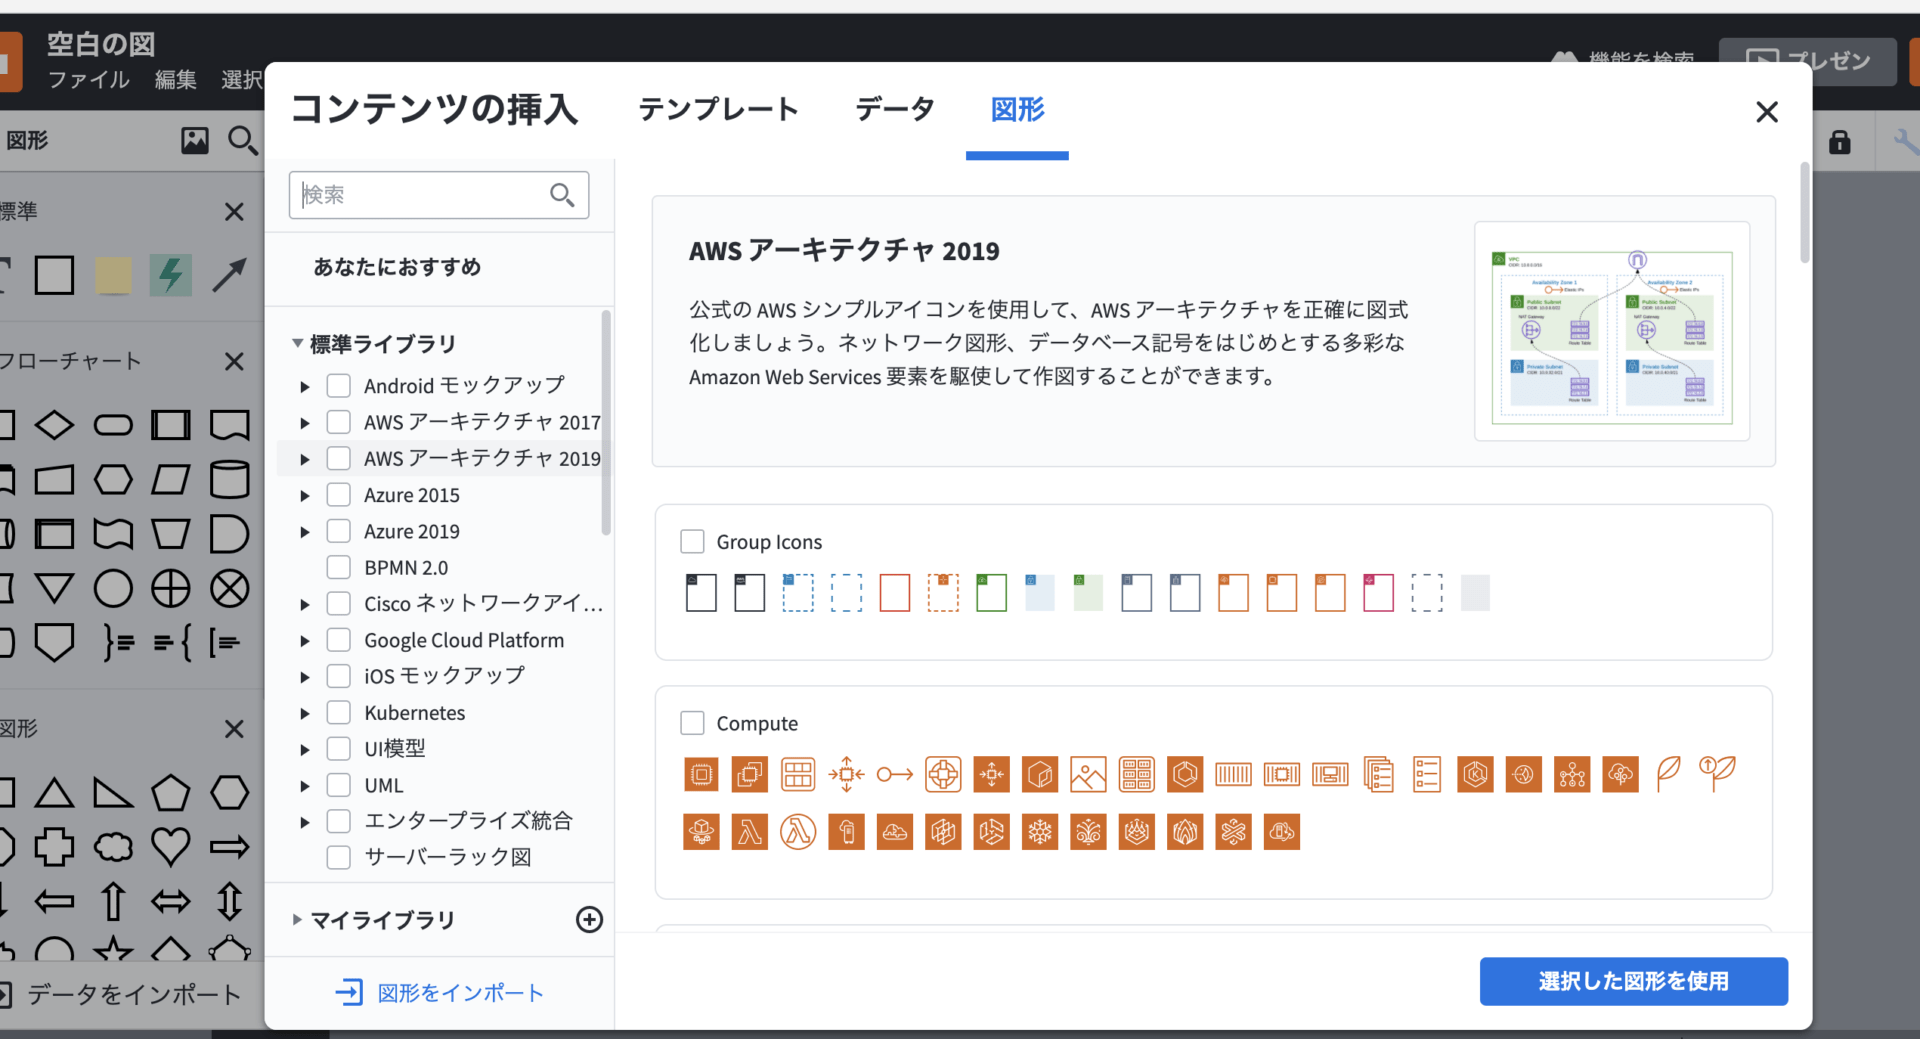The height and width of the screenshot is (1039, 1920).
Task: Select the dashed gray group box icon
Action: pyautogui.click(x=1427, y=593)
